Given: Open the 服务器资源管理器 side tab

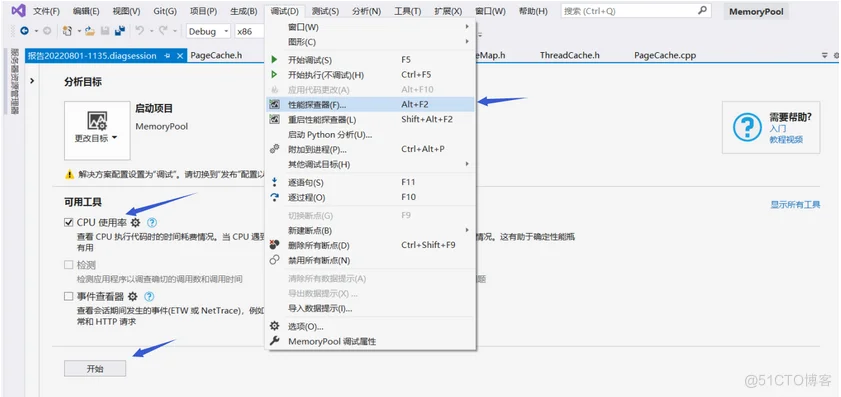Looking at the screenshot, I should coord(14,82).
